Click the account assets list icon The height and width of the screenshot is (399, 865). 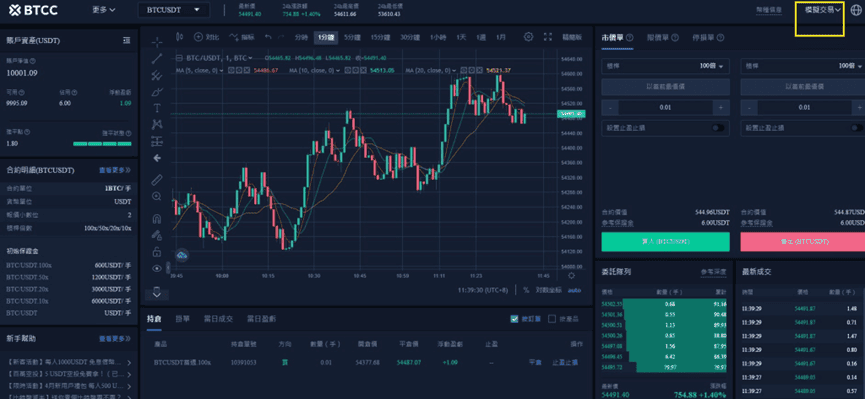coord(126,40)
